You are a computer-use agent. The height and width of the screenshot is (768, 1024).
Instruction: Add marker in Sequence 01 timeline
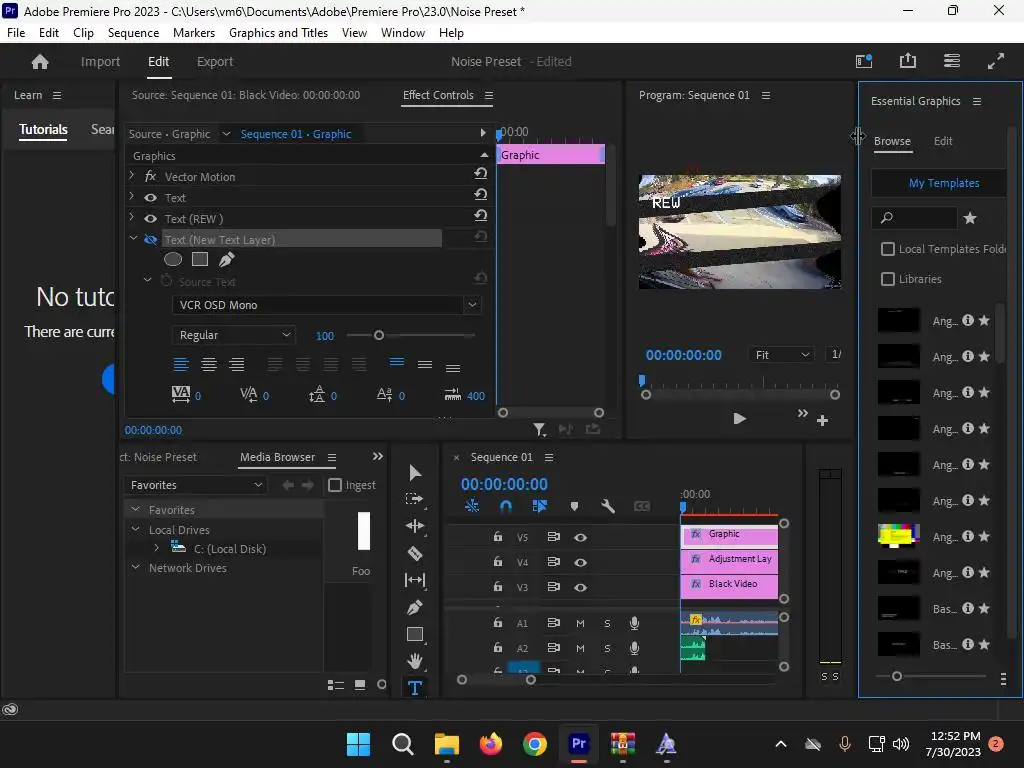(x=574, y=506)
